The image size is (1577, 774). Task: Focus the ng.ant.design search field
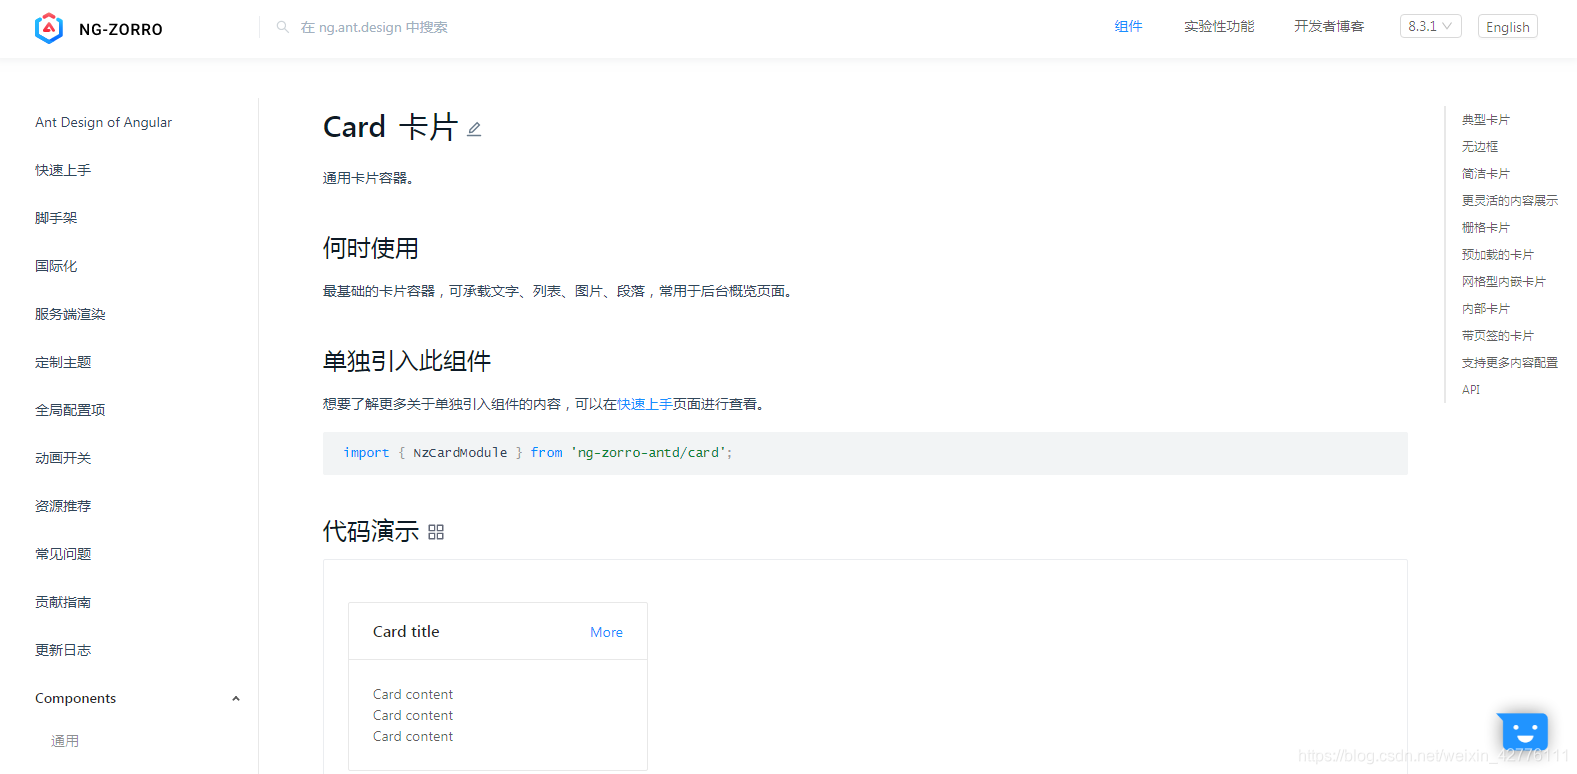coord(374,27)
